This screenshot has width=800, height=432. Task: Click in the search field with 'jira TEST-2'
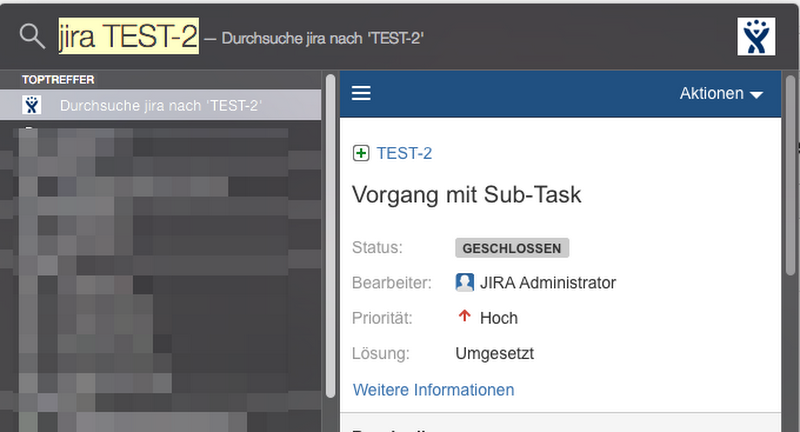(129, 37)
